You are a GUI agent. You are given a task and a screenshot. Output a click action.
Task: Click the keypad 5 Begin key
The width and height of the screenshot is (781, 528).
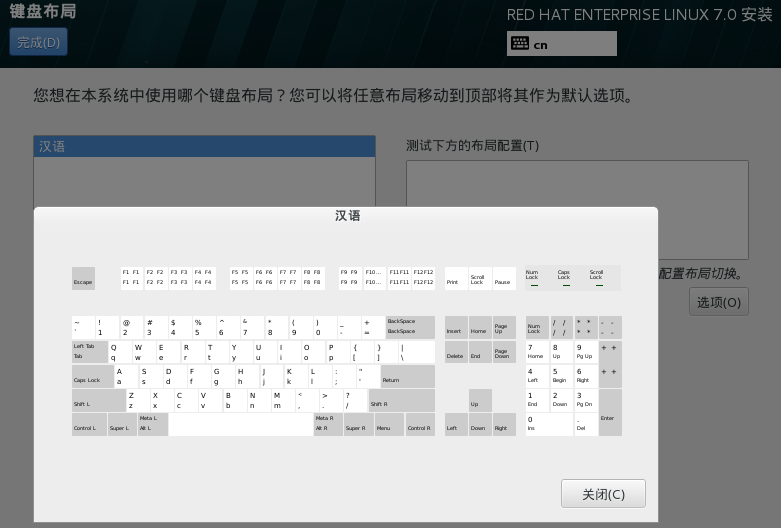(562, 376)
